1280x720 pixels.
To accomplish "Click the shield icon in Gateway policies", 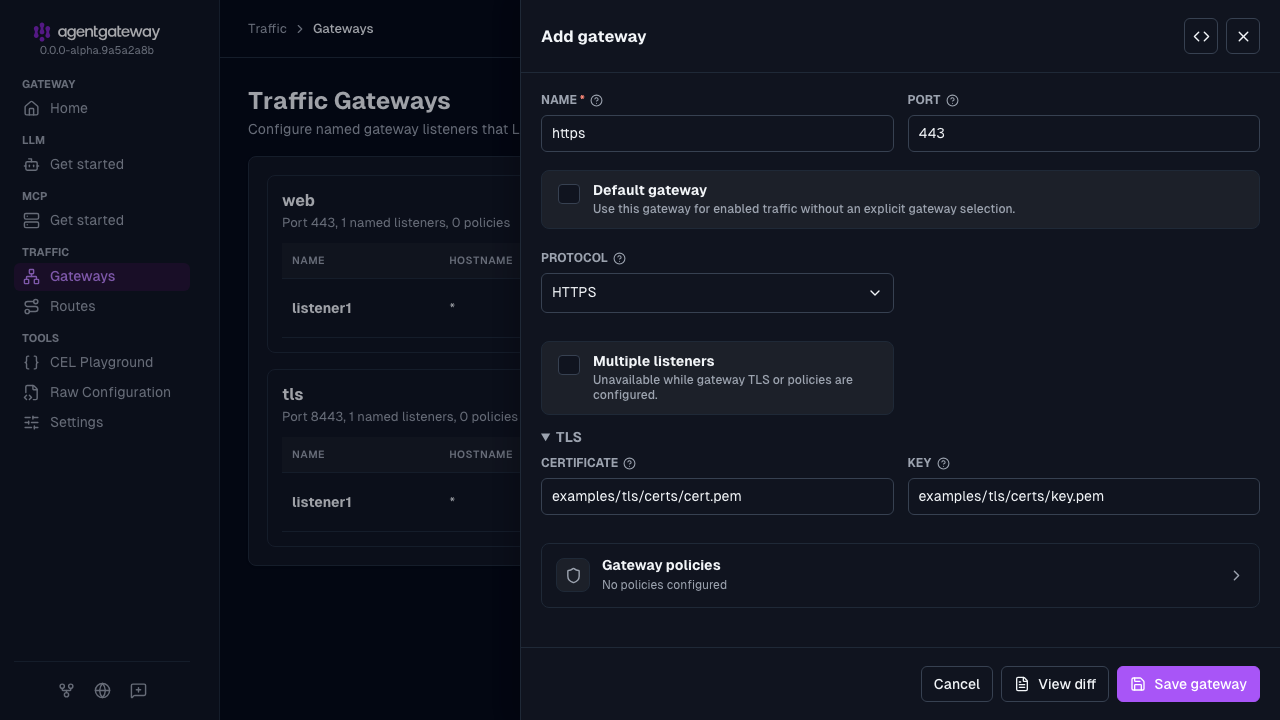I will click(x=573, y=575).
